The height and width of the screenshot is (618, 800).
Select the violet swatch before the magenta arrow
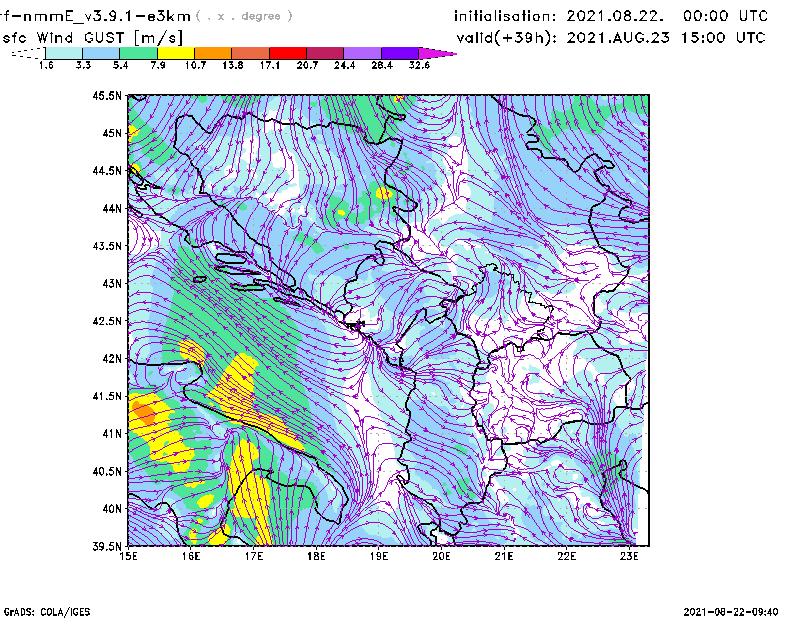(400, 52)
